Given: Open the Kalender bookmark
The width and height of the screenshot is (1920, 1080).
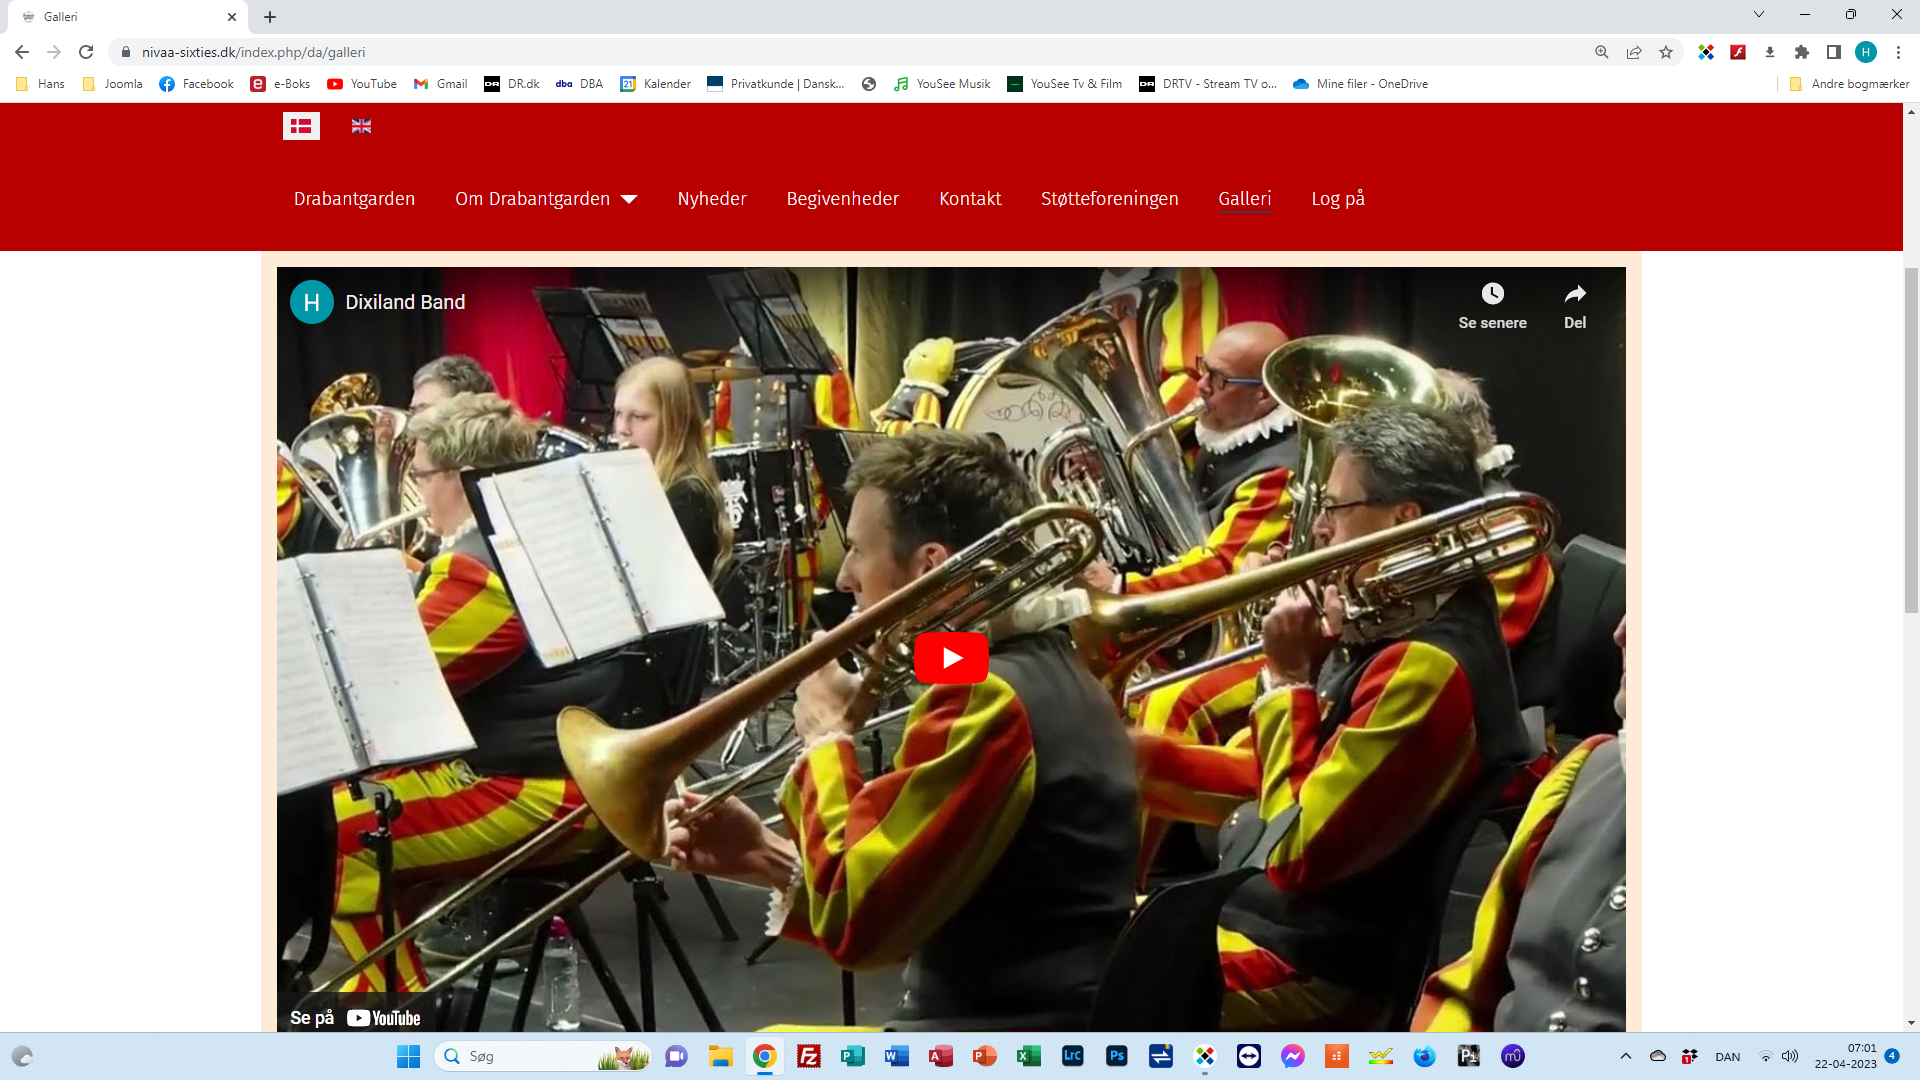Looking at the screenshot, I should point(656,84).
